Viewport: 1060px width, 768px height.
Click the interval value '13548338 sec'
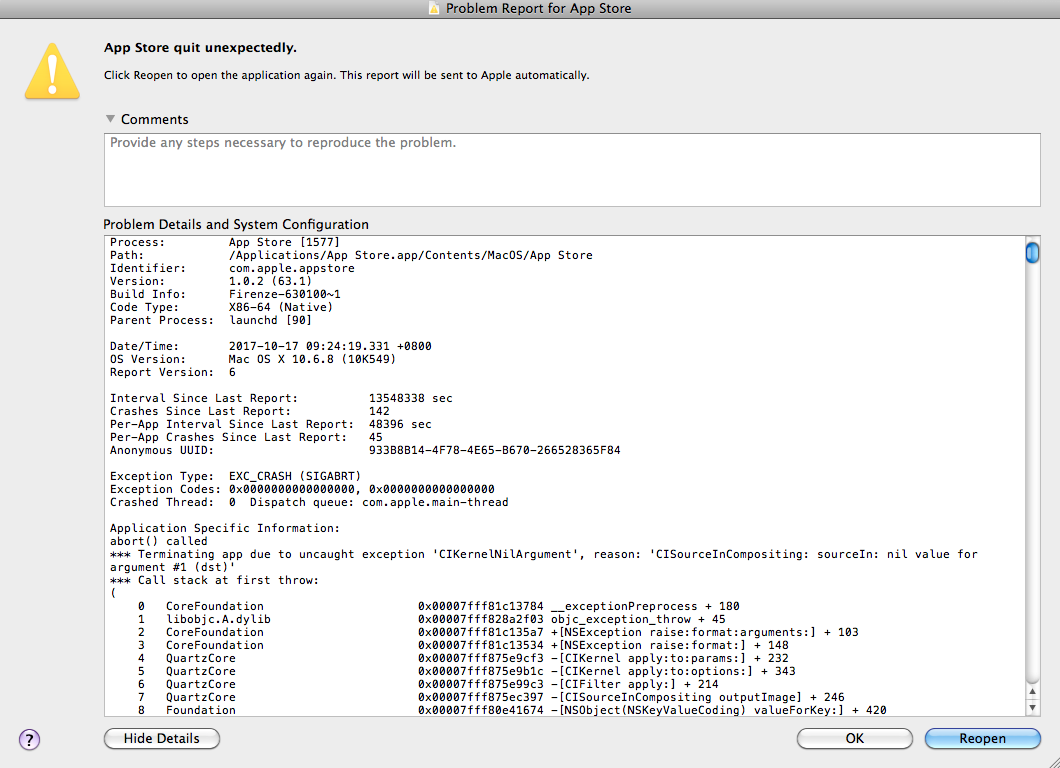[x=410, y=398]
